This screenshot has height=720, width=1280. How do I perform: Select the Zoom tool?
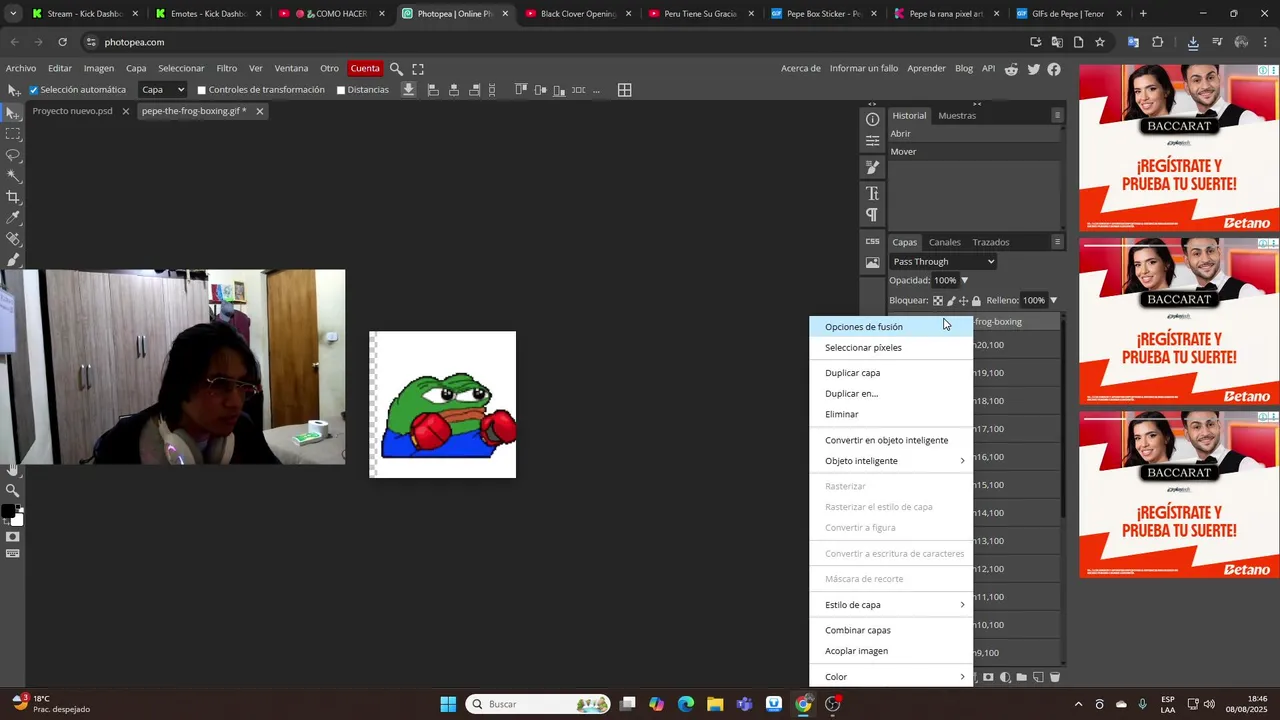pyautogui.click(x=13, y=490)
